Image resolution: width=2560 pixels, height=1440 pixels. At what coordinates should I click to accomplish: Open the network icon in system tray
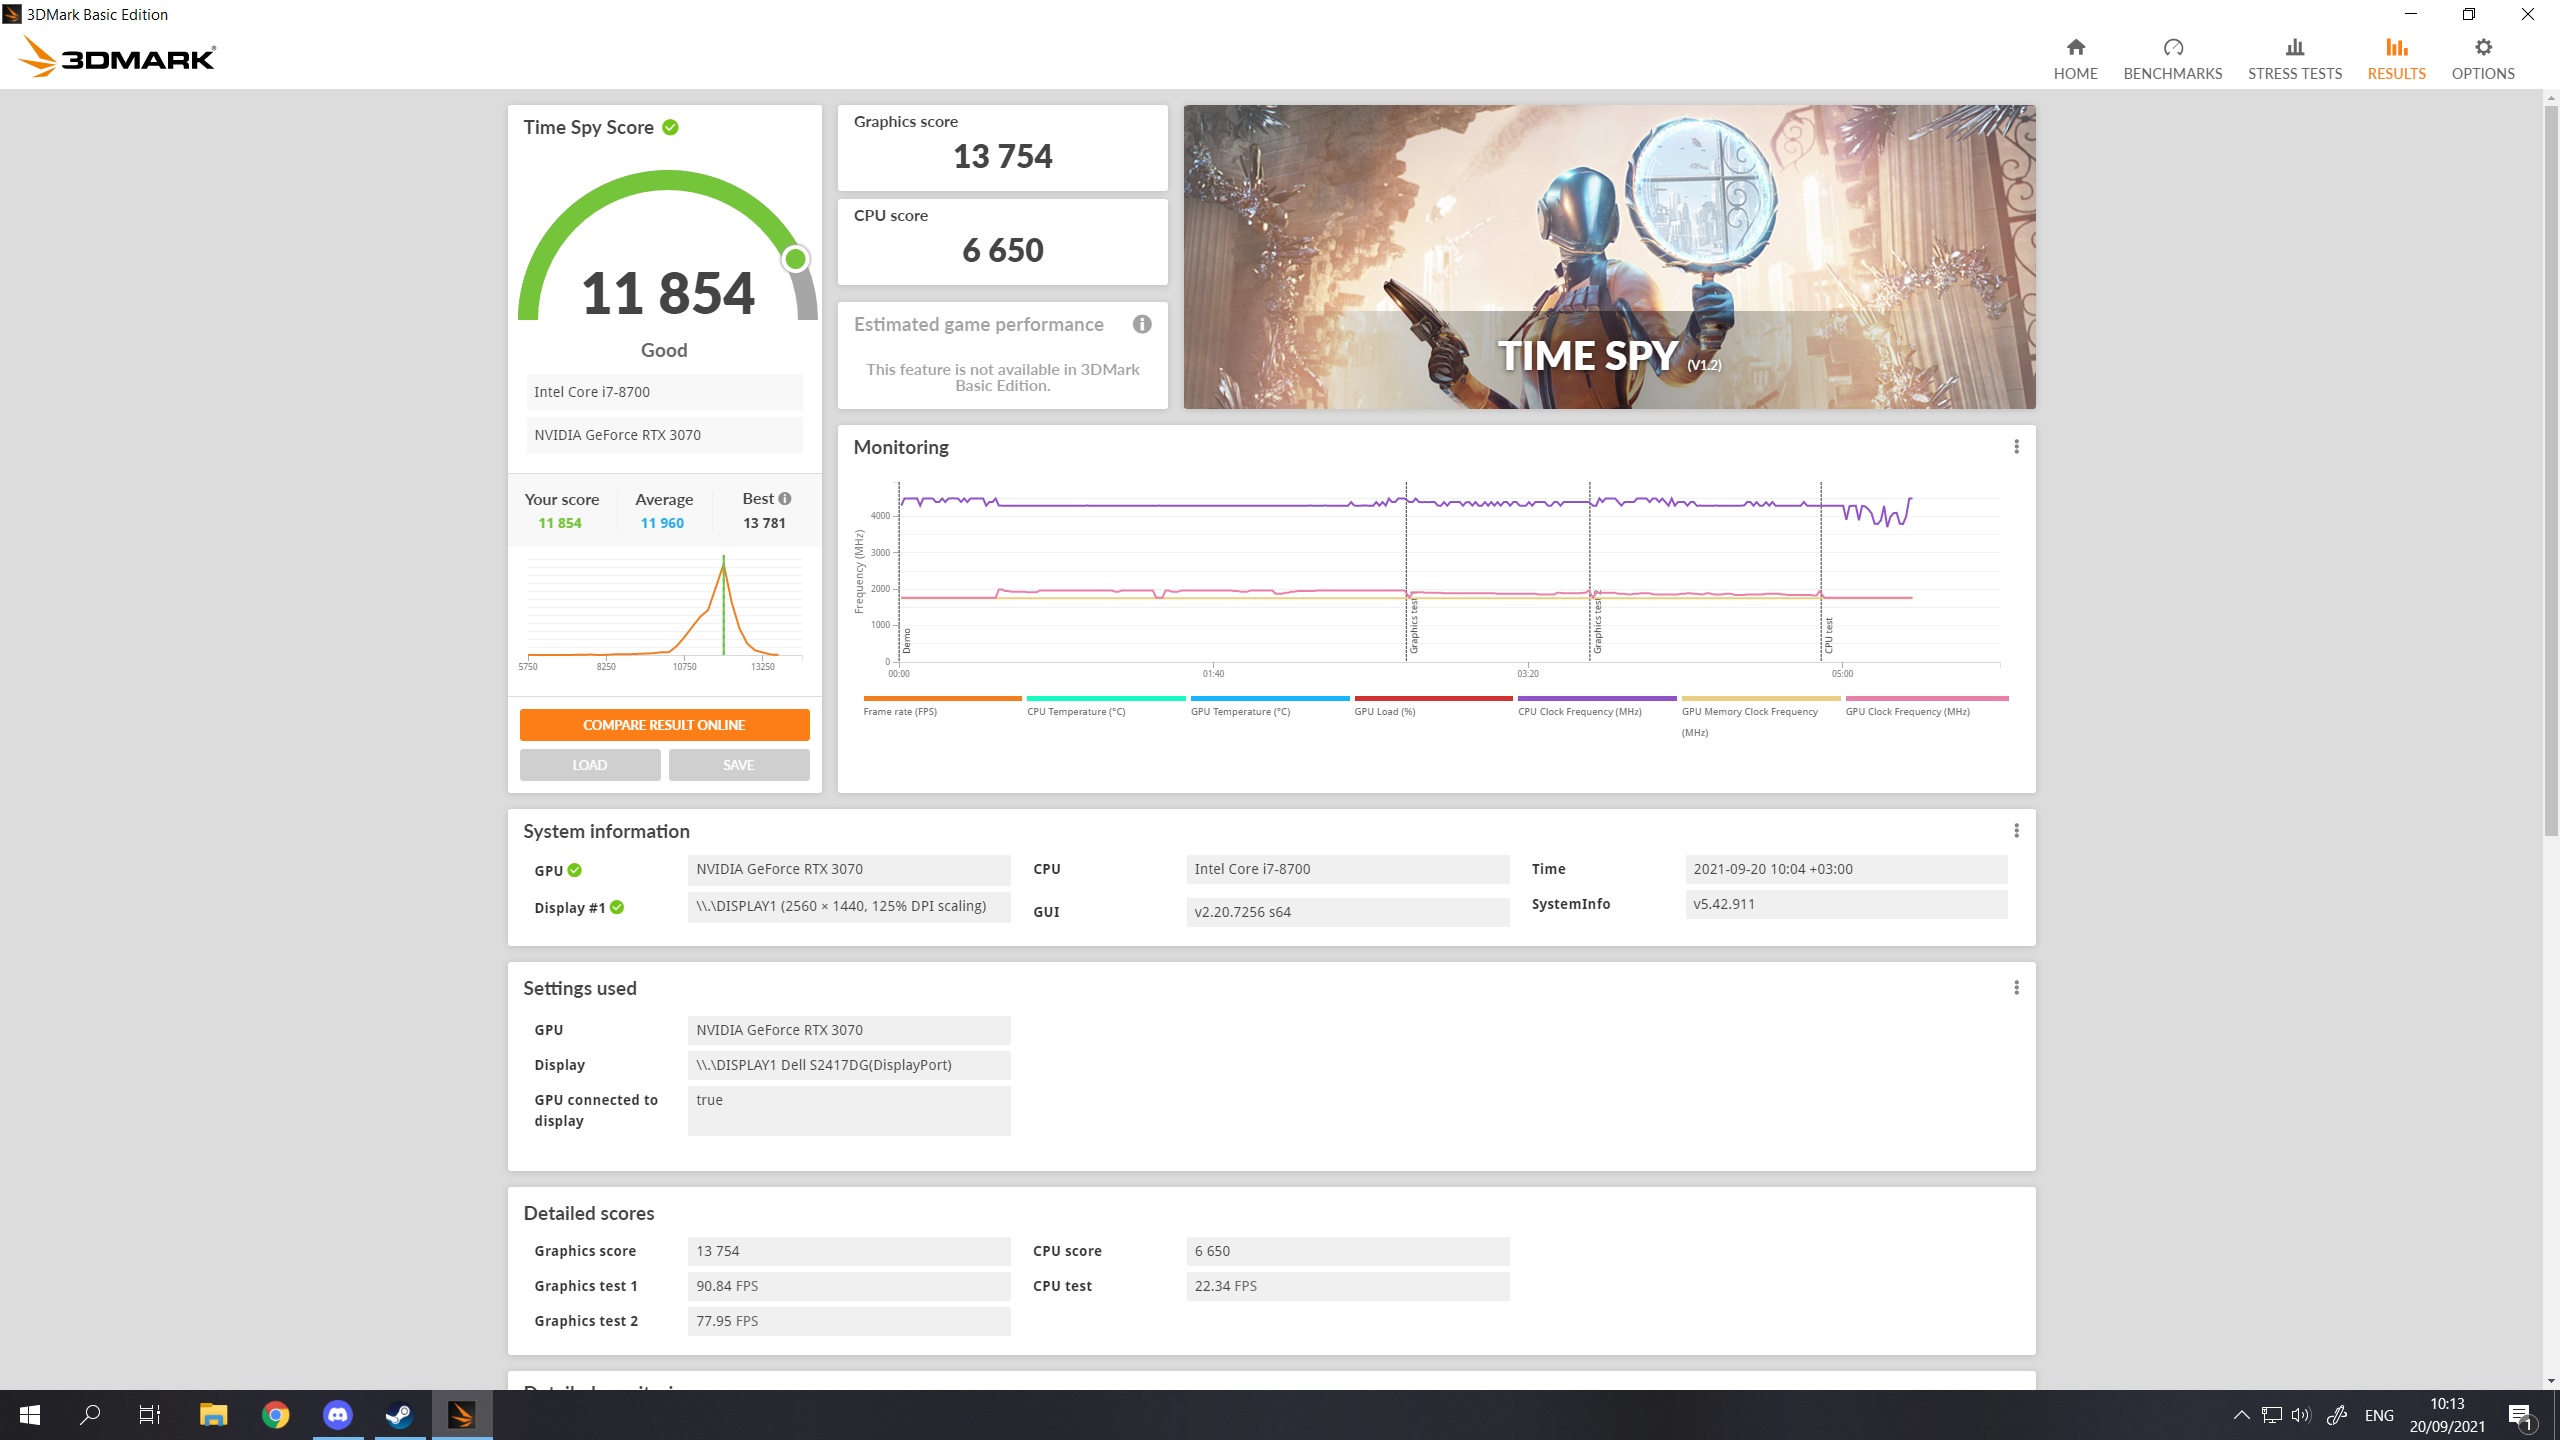[2271, 1415]
